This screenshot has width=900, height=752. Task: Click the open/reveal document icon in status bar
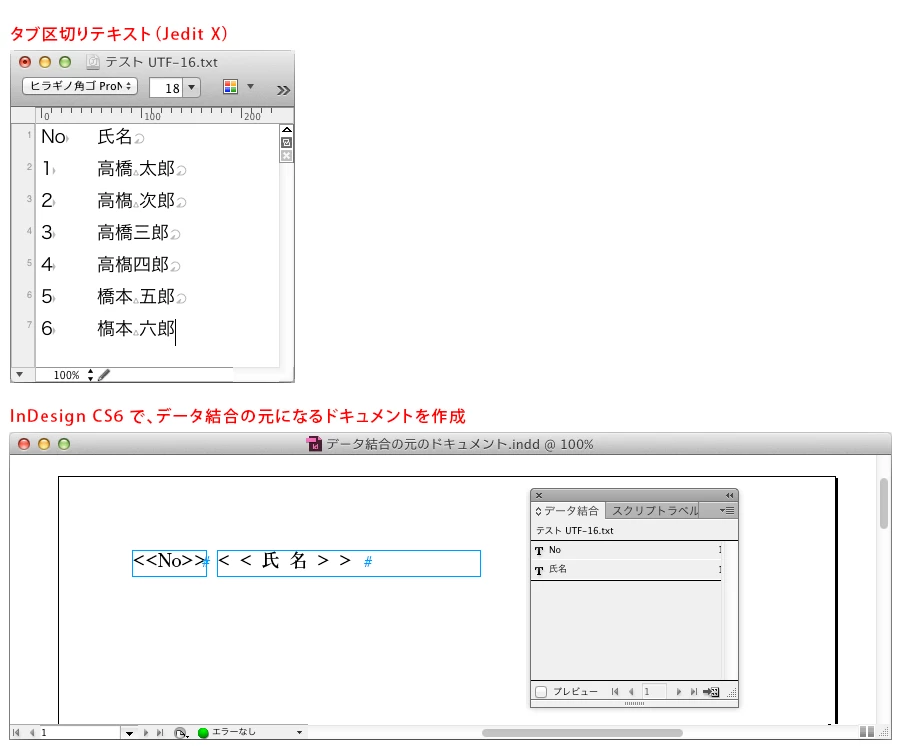[181, 733]
